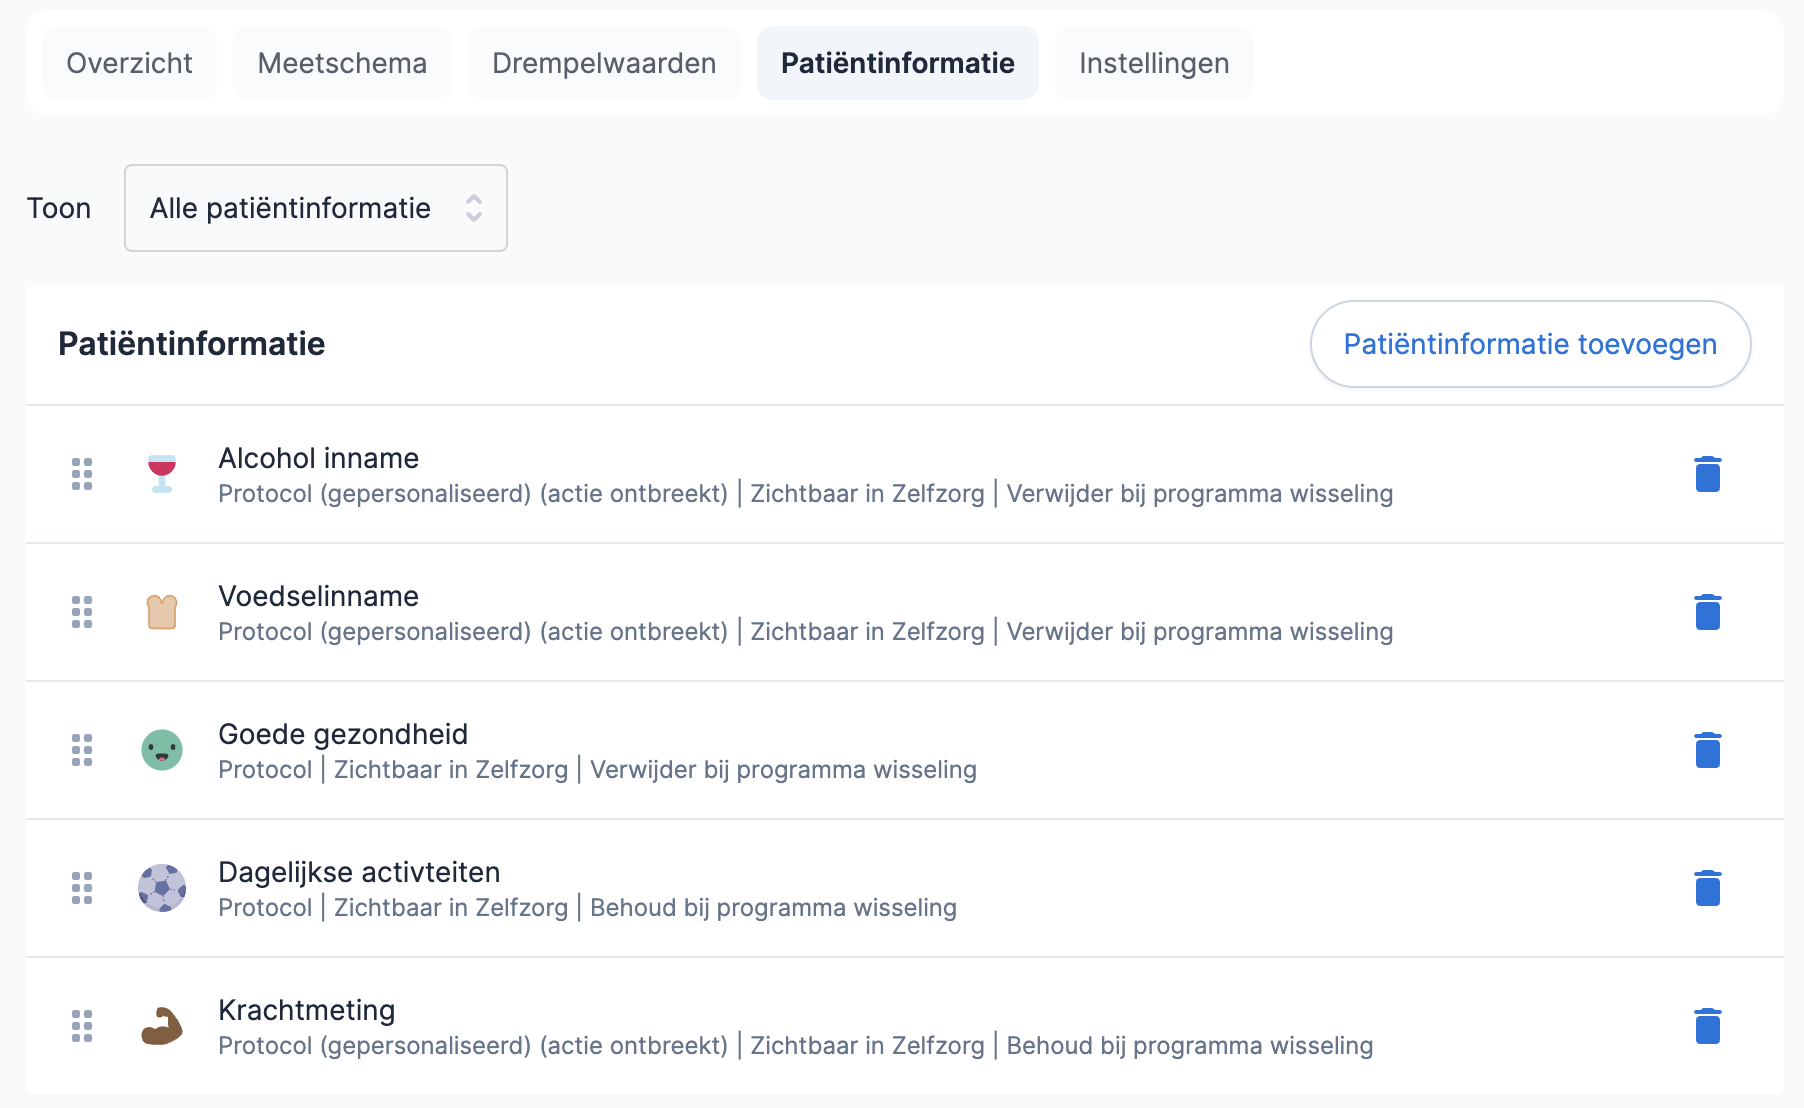Grab the drag handle of Alcohol inname
This screenshot has width=1804, height=1108.
coord(82,474)
